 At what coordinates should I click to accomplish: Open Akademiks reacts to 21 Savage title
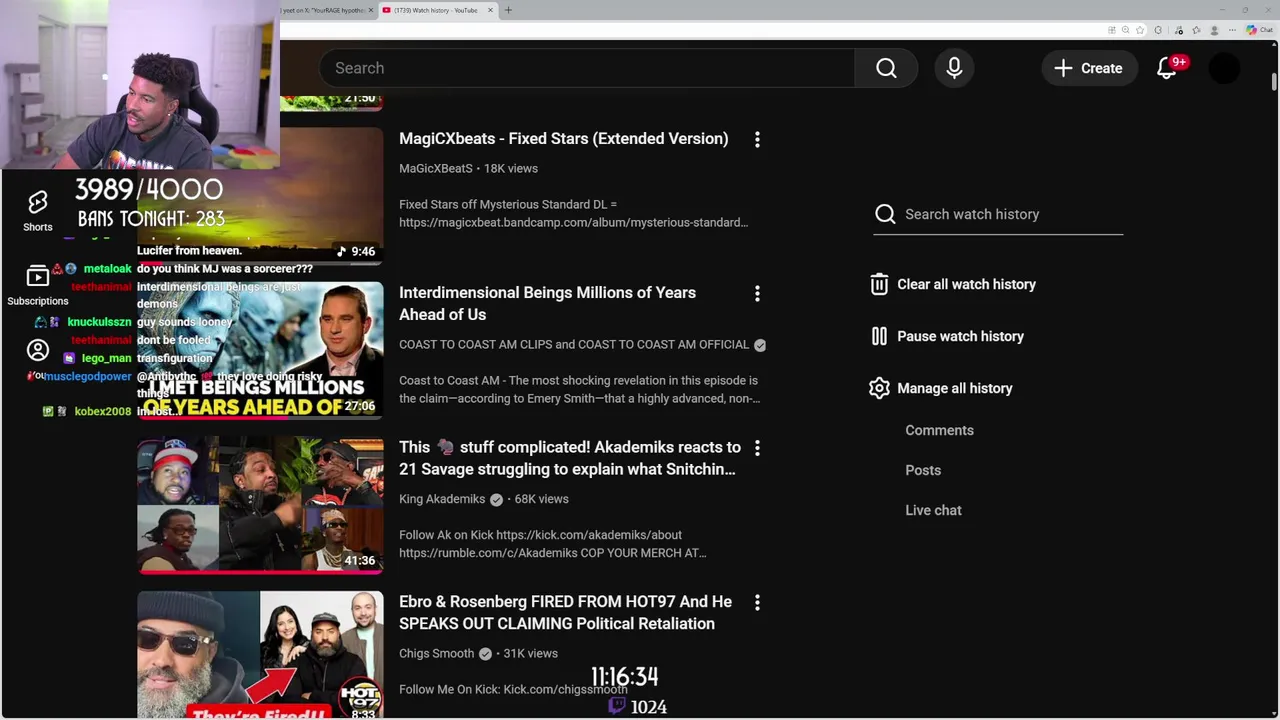click(x=570, y=458)
